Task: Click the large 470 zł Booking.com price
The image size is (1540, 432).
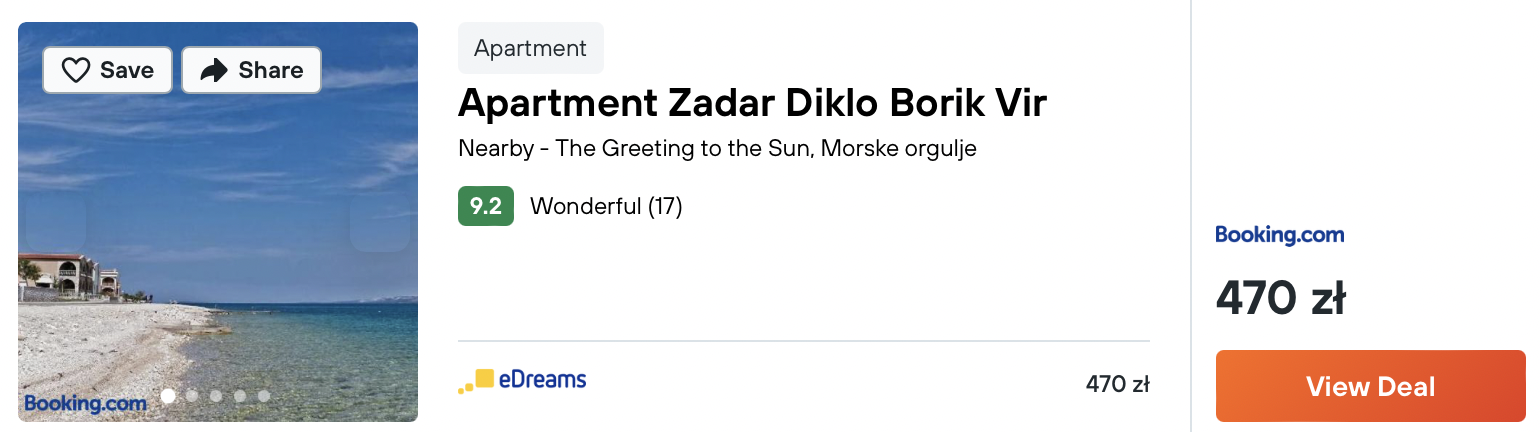Action: (x=1281, y=298)
